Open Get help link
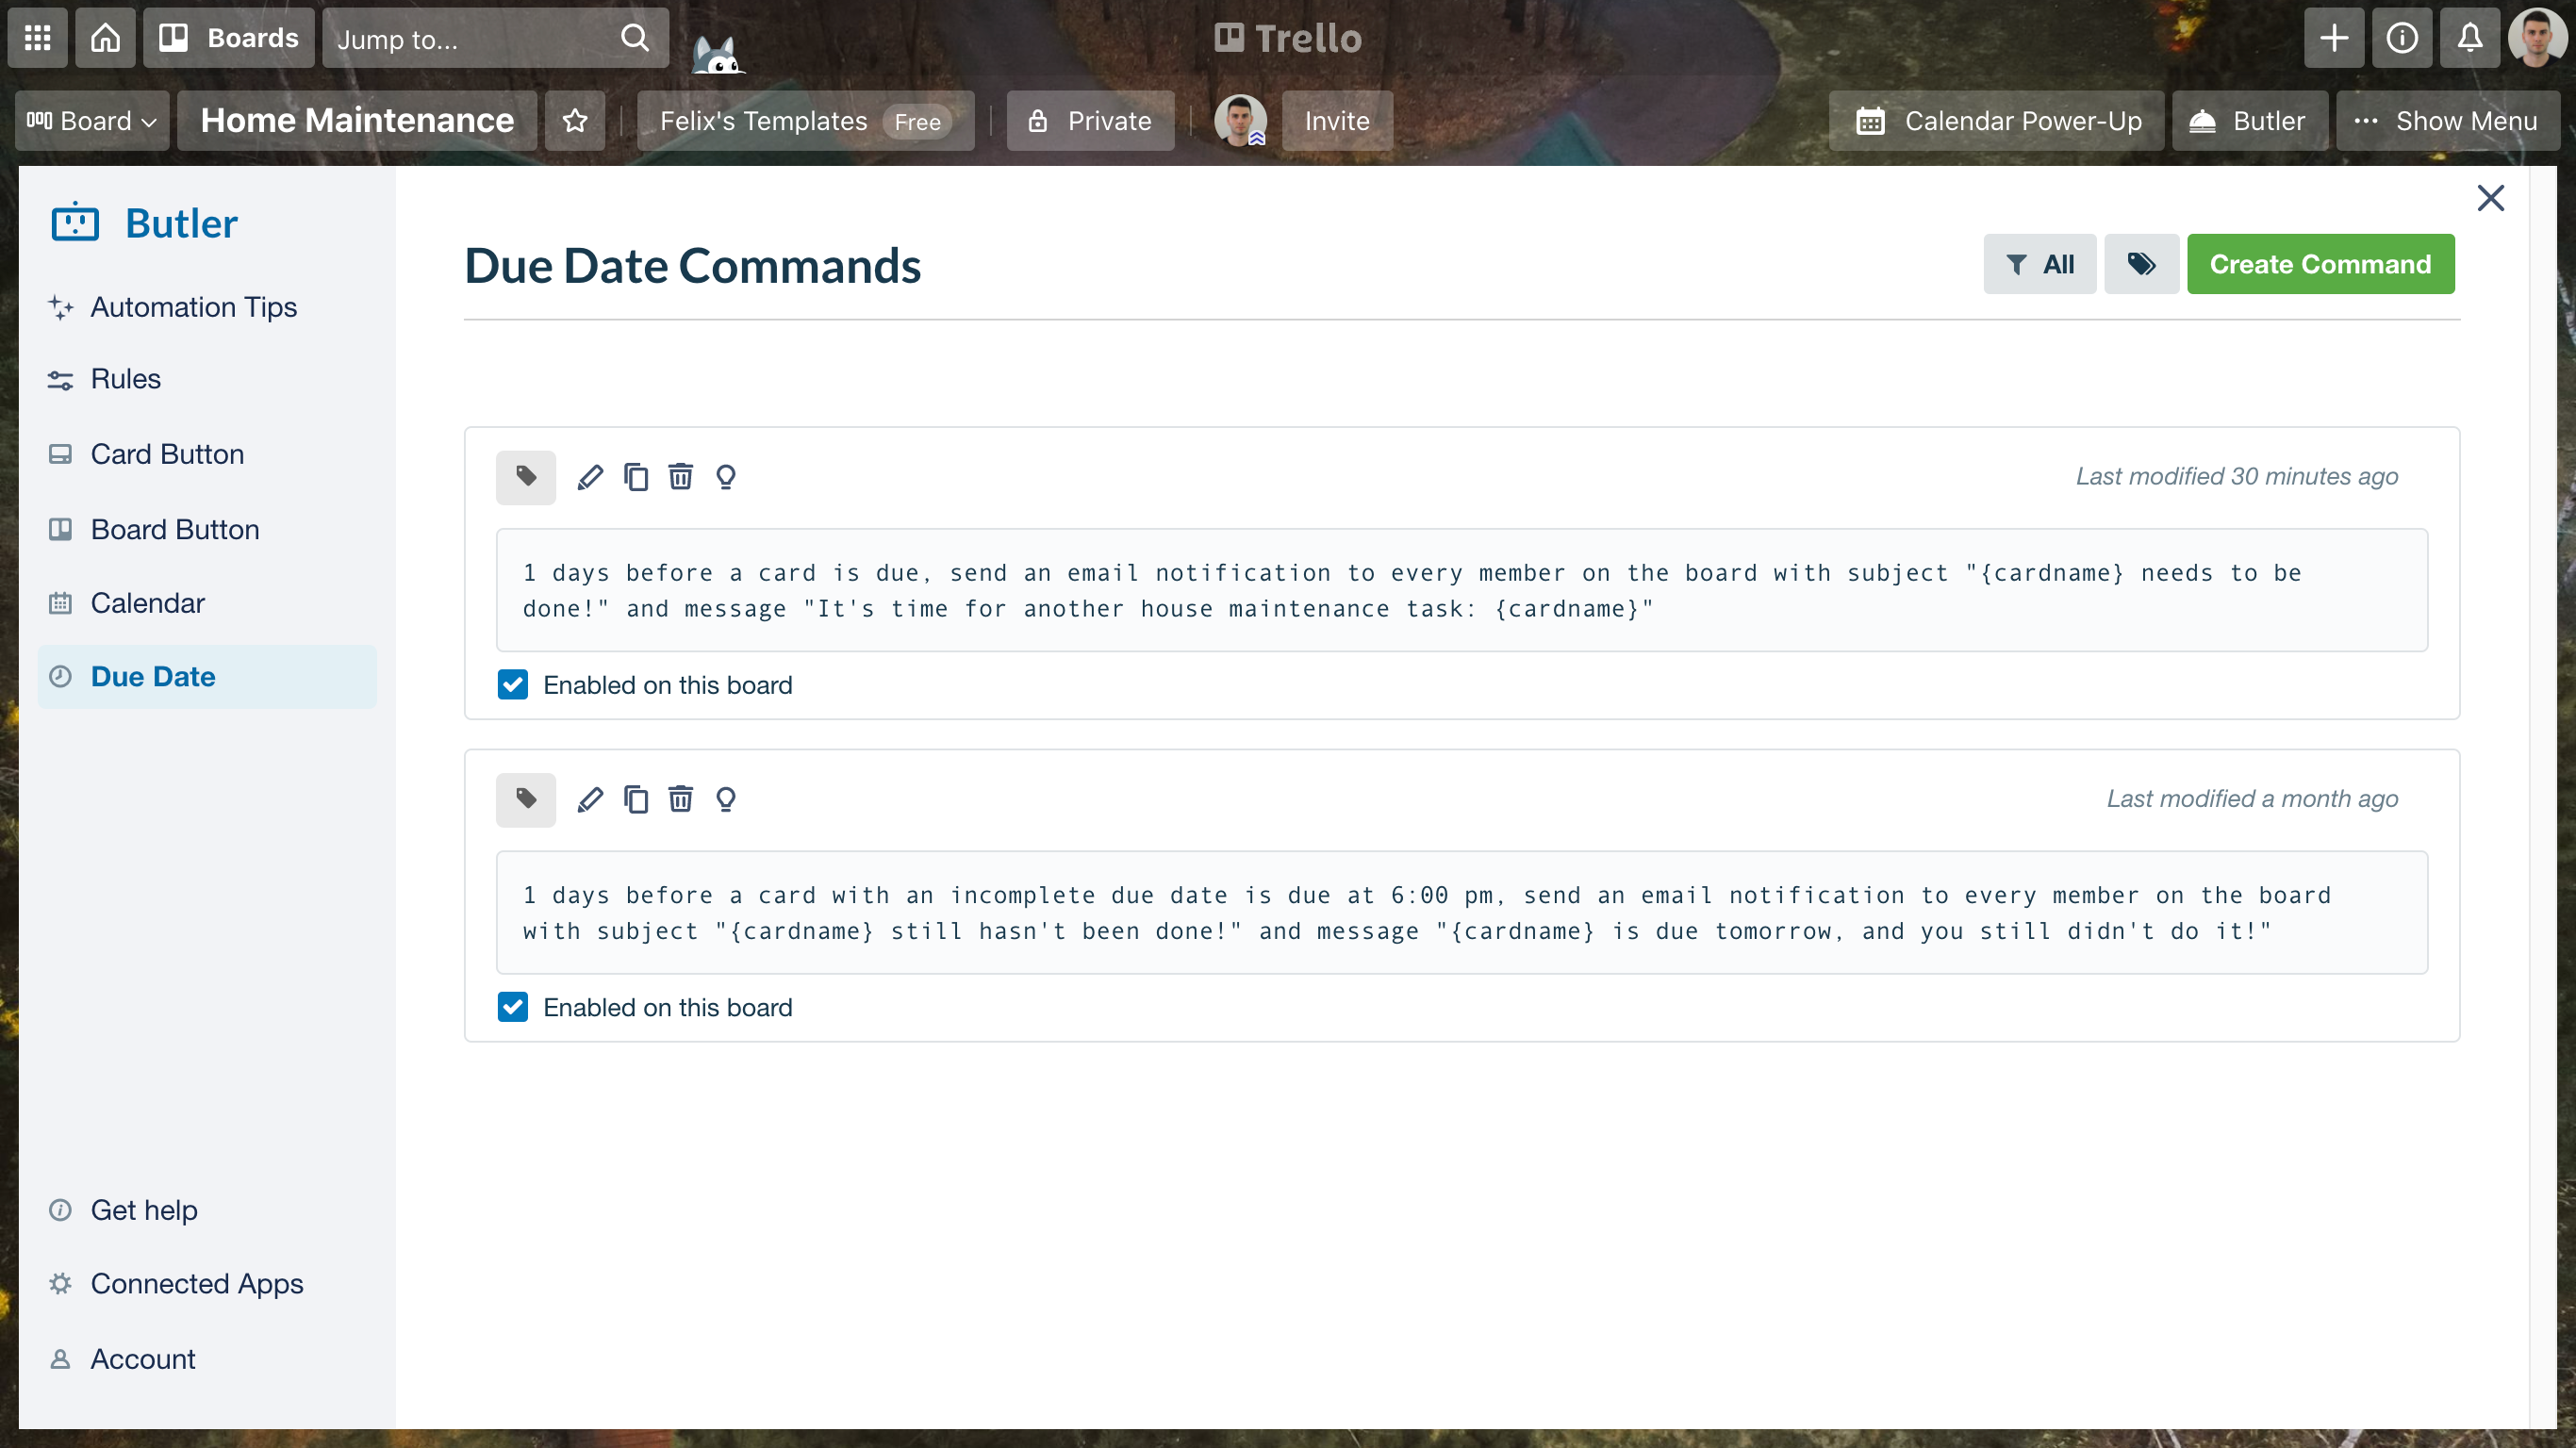The height and width of the screenshot is (1448, 2576). tap(207, 1210)
